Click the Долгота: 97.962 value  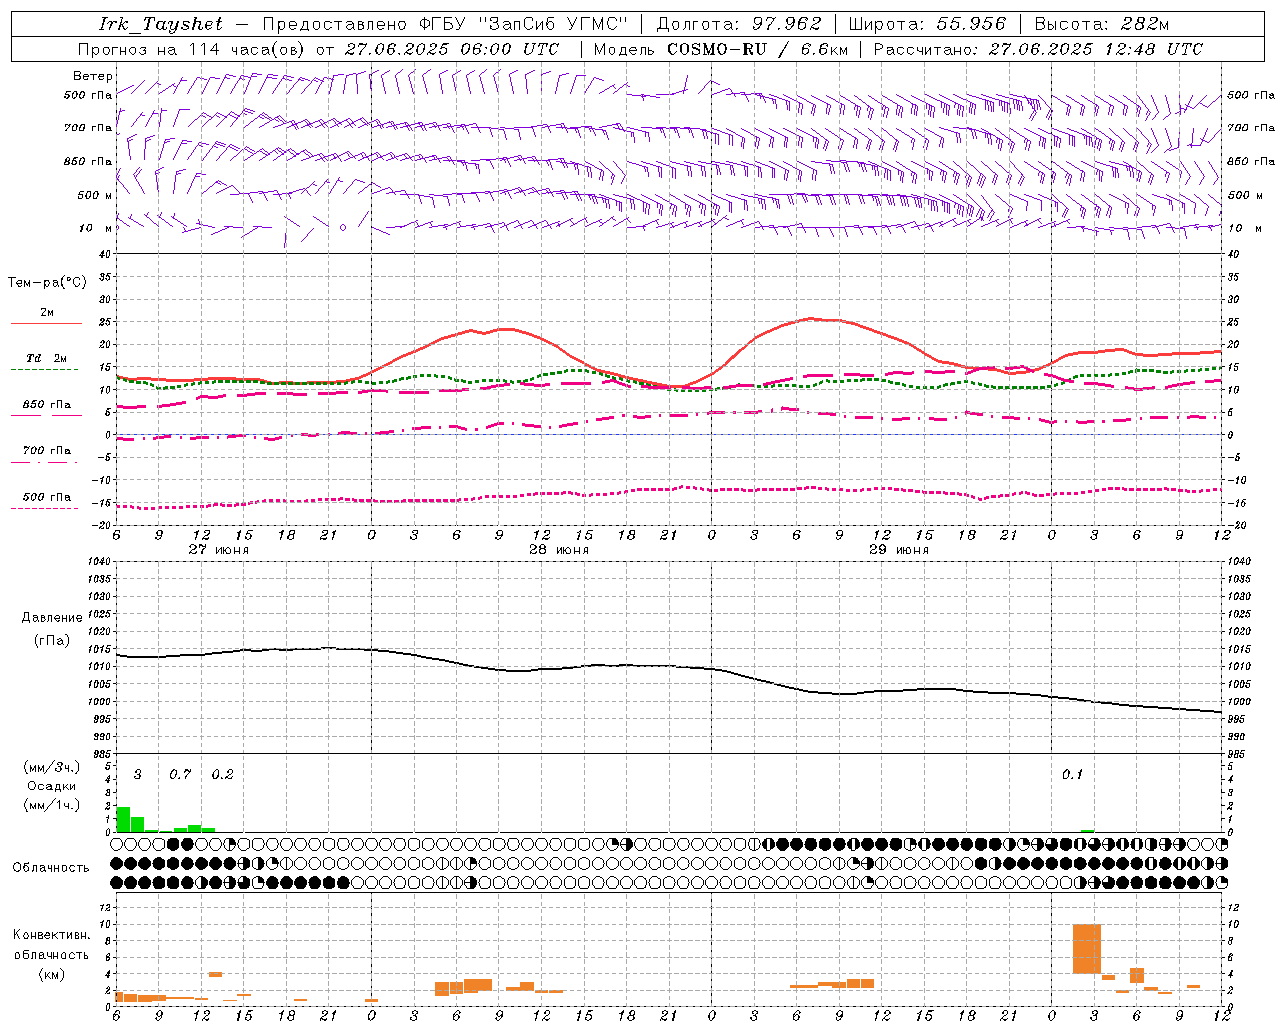pos(738,24)
